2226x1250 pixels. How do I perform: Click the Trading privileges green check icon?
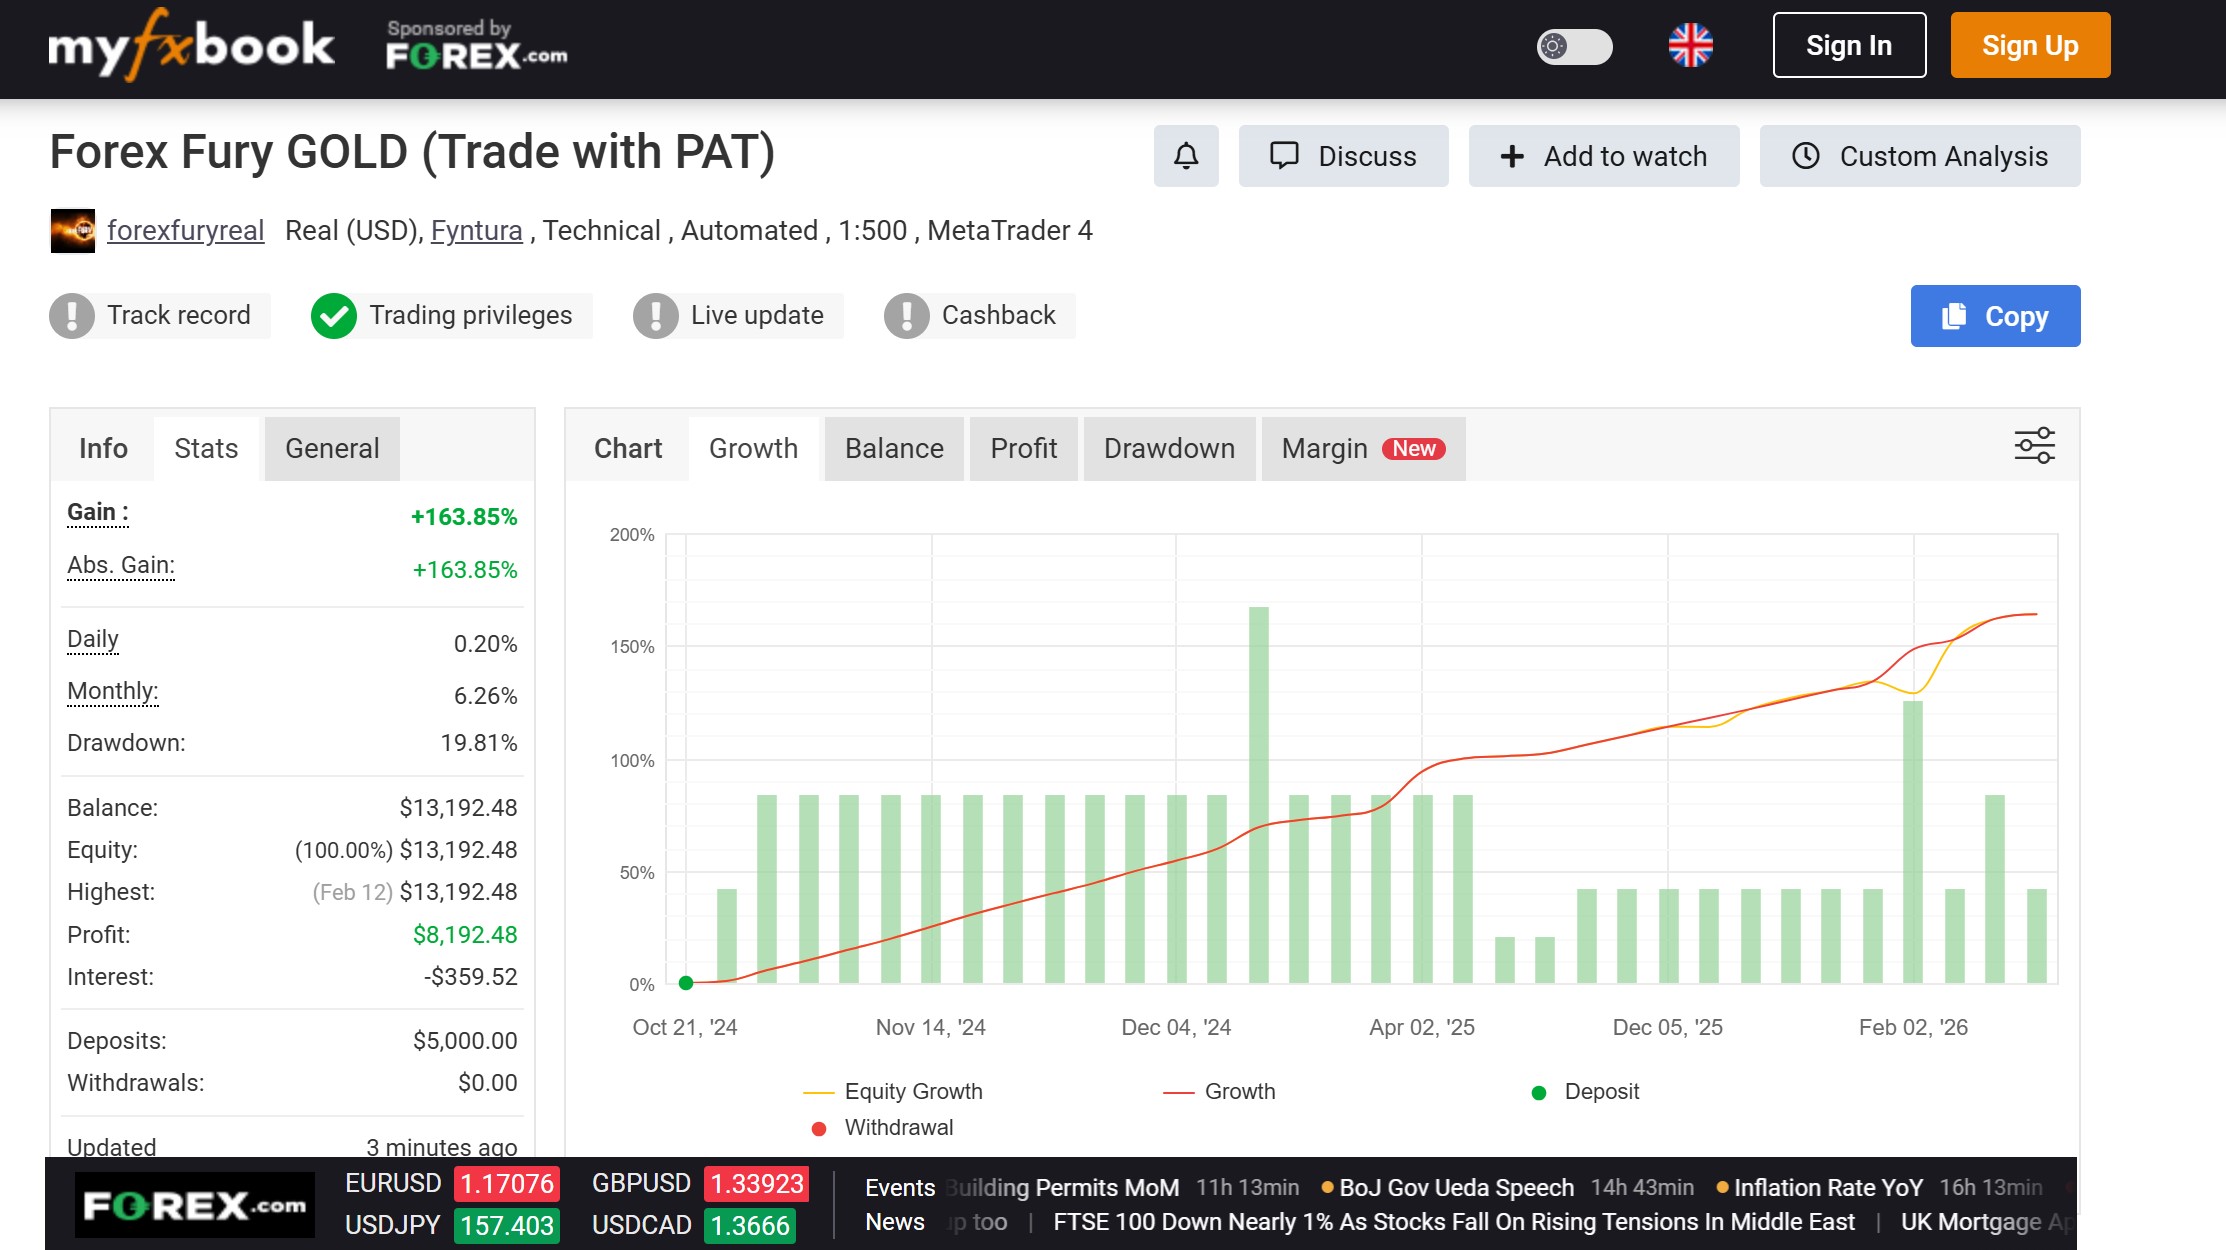point(334,316)
